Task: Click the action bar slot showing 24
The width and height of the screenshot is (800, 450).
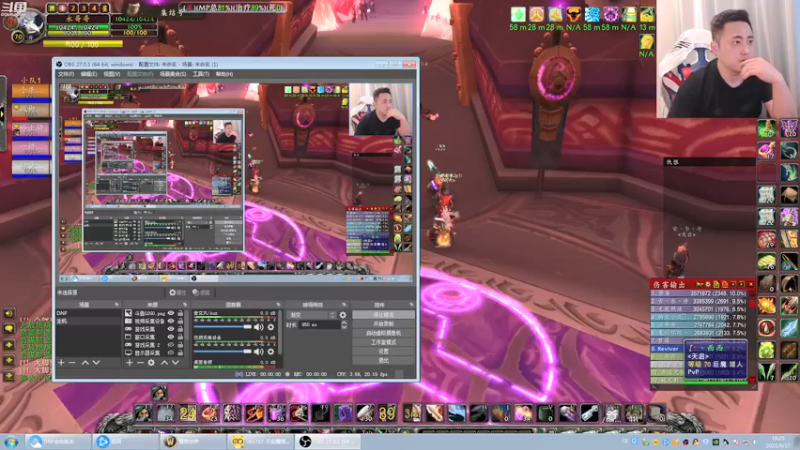Action: (x=187, y=413)
